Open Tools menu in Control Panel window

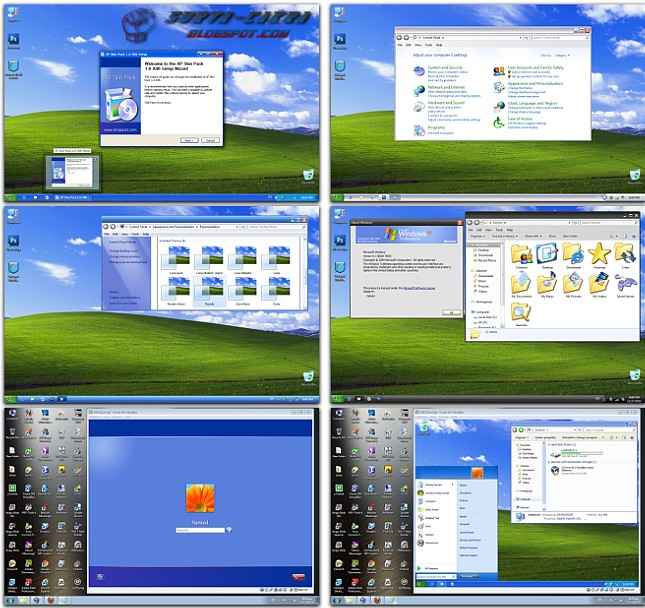429,44
